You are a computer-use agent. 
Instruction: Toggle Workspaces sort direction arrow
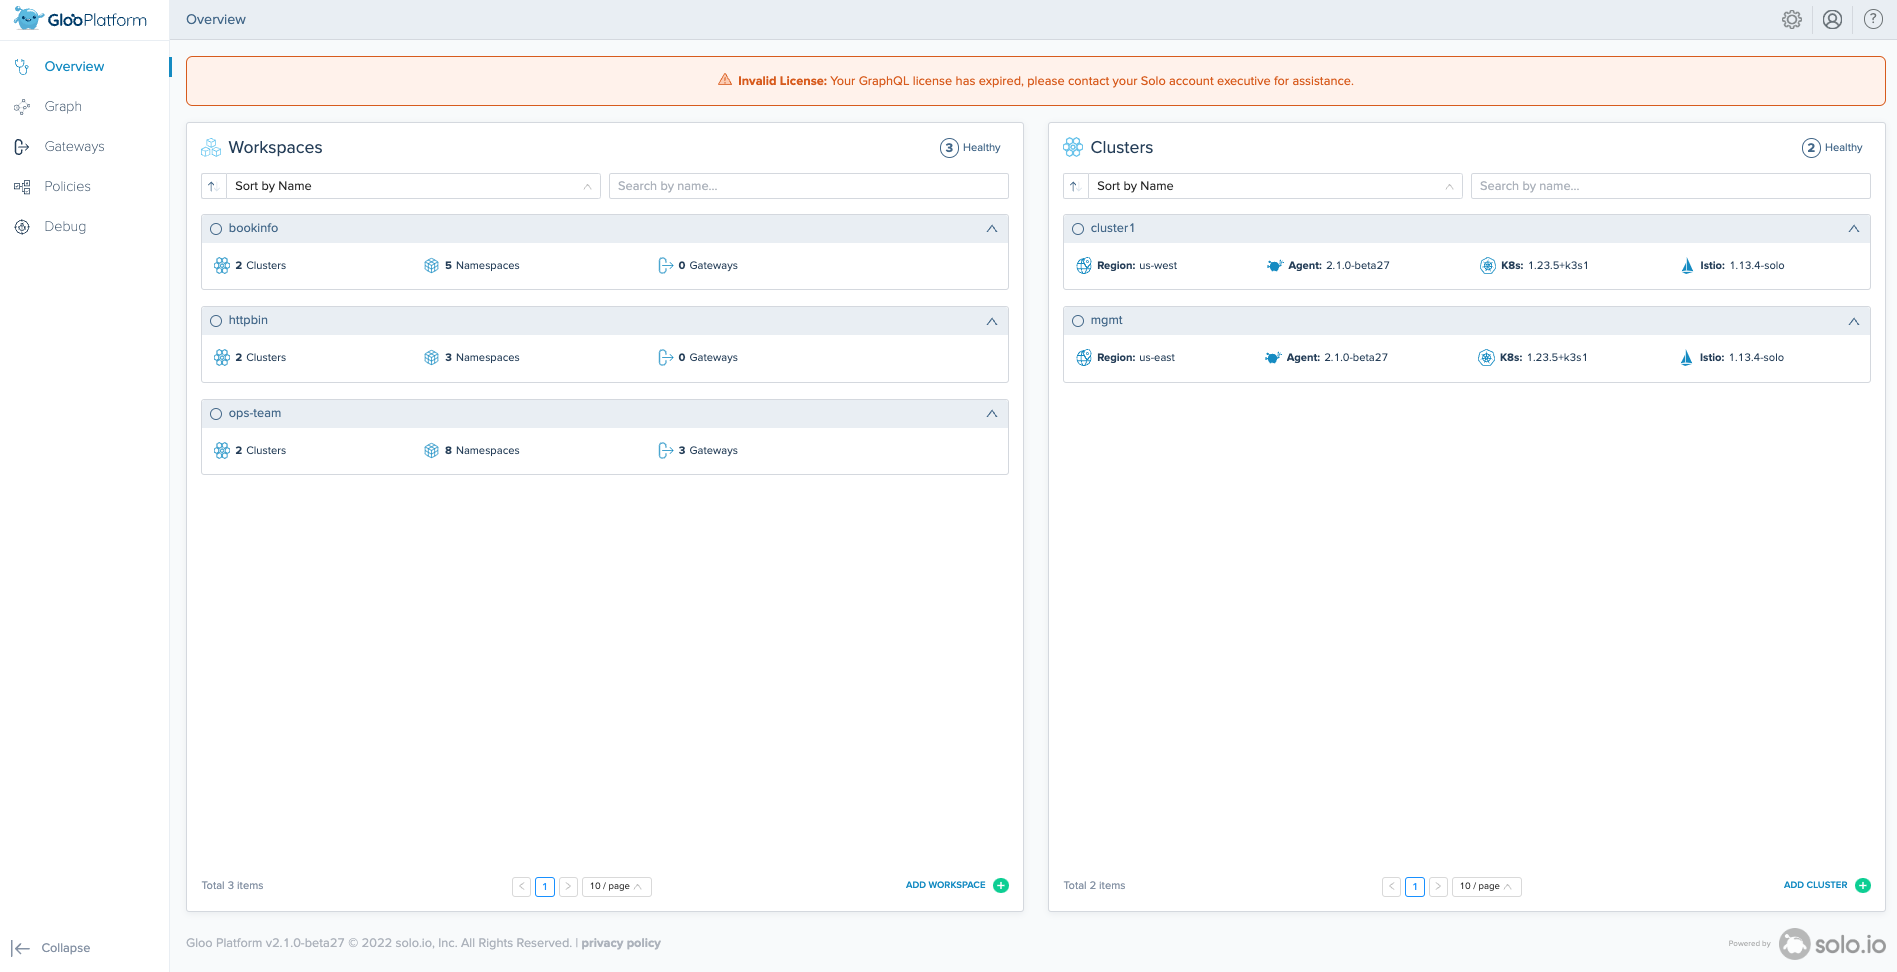213,186
